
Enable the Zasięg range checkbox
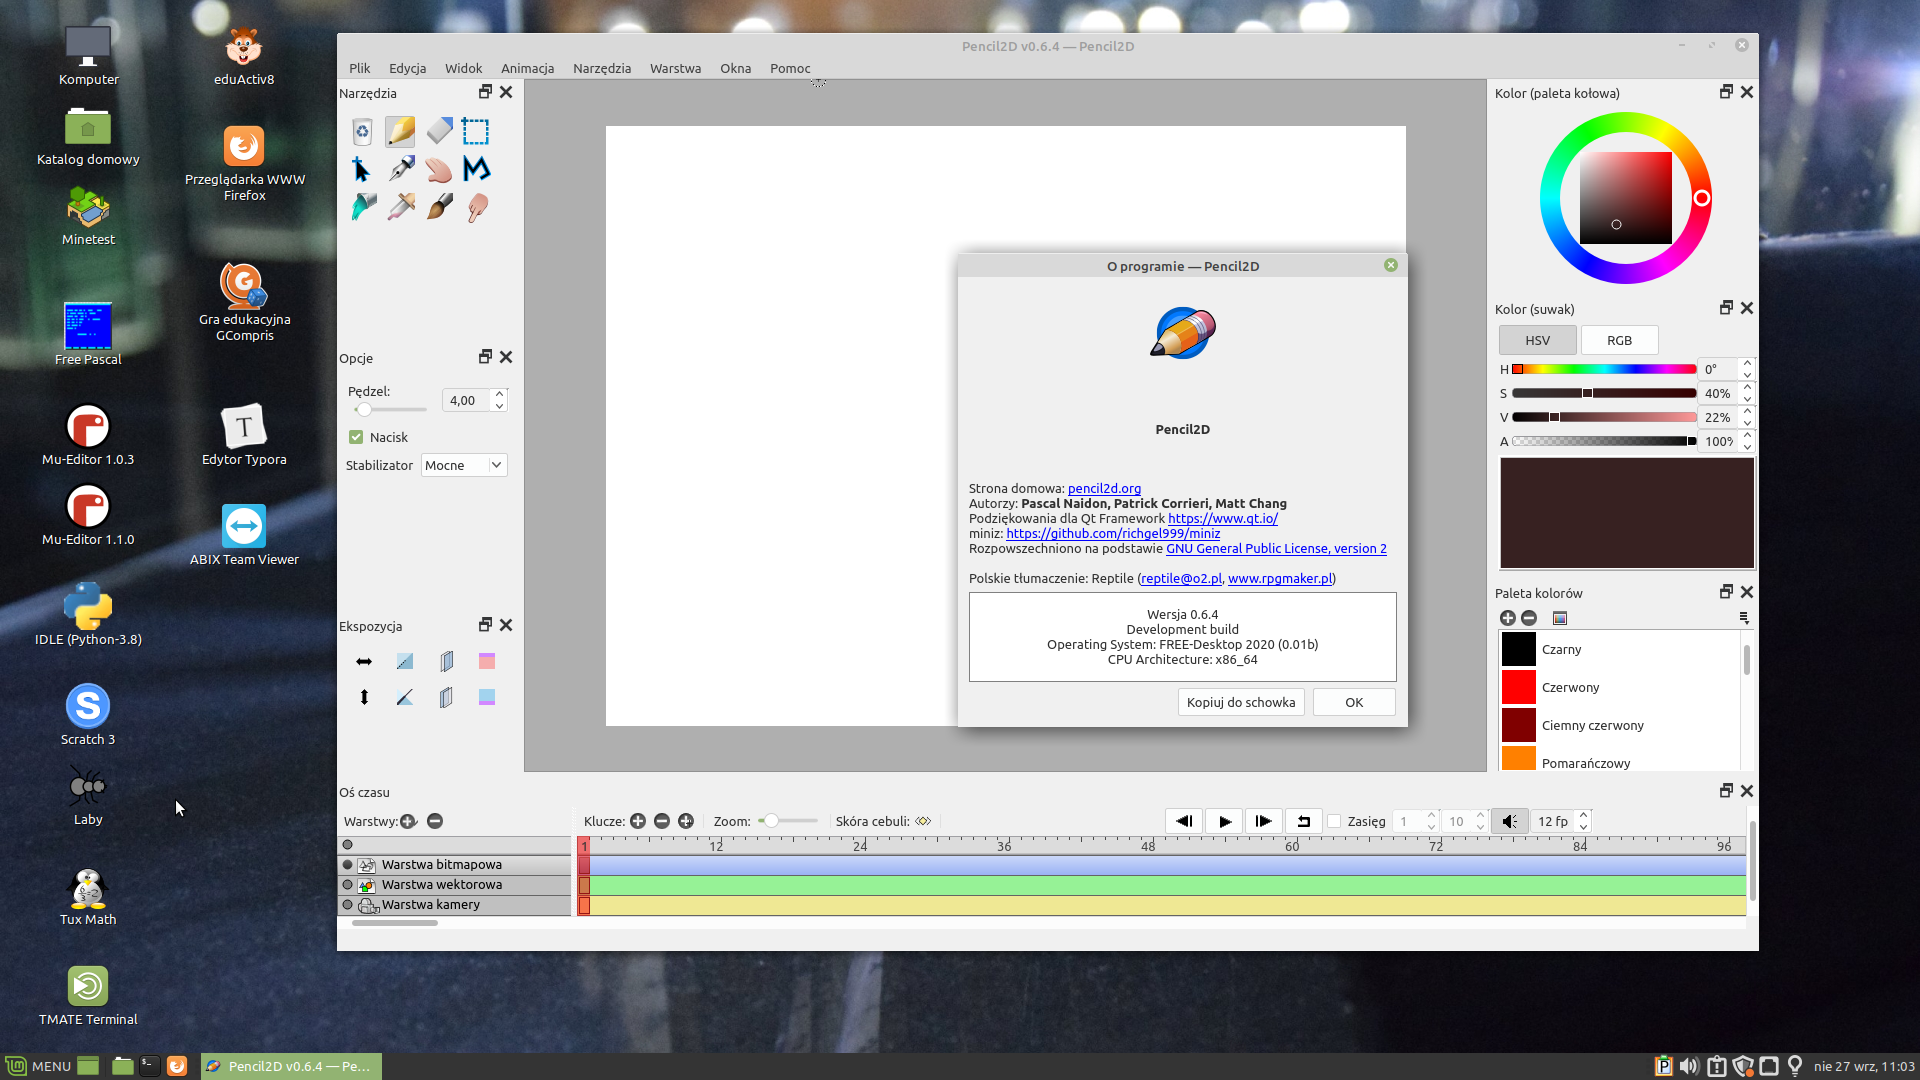pyautogui.click(x=1334, y=821)
